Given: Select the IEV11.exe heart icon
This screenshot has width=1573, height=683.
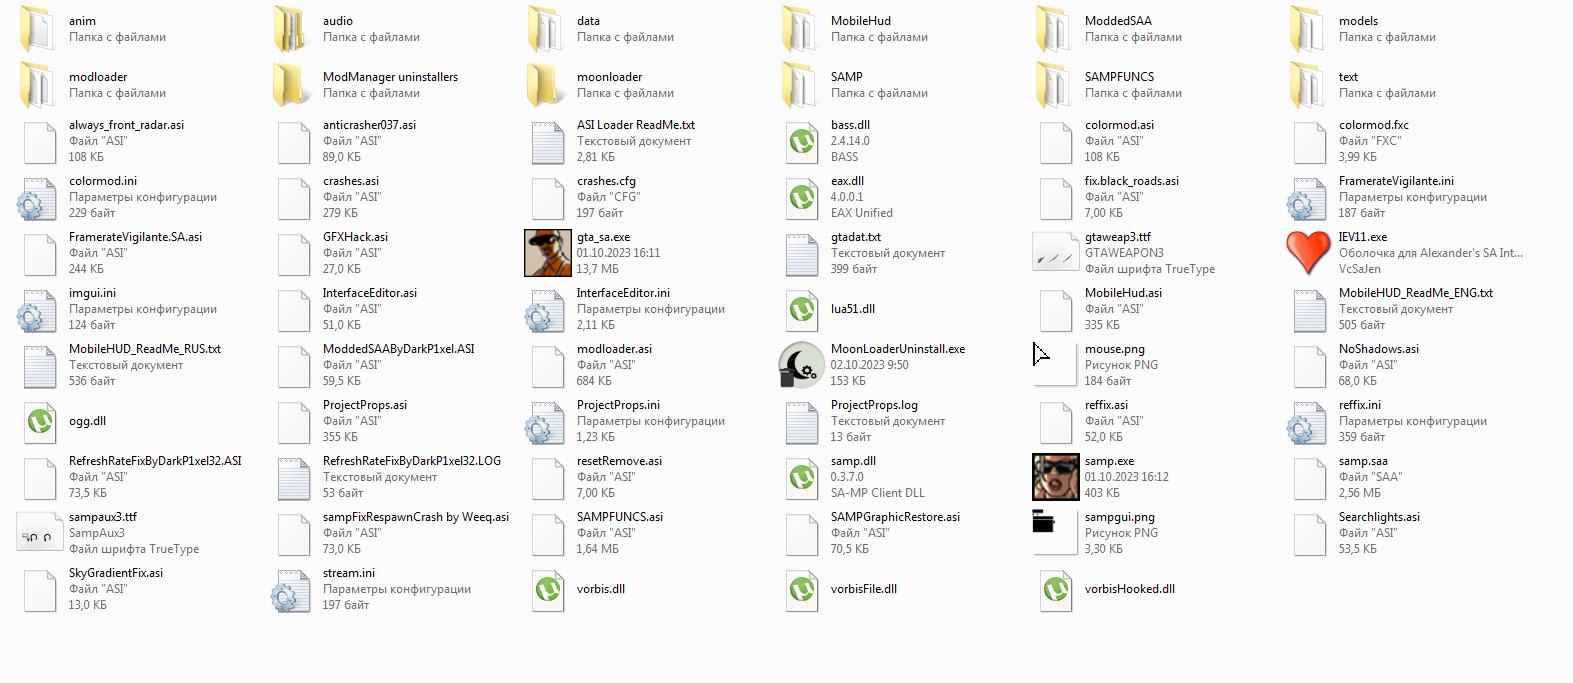Looking at the screenshot, I should pos(1308,253).
